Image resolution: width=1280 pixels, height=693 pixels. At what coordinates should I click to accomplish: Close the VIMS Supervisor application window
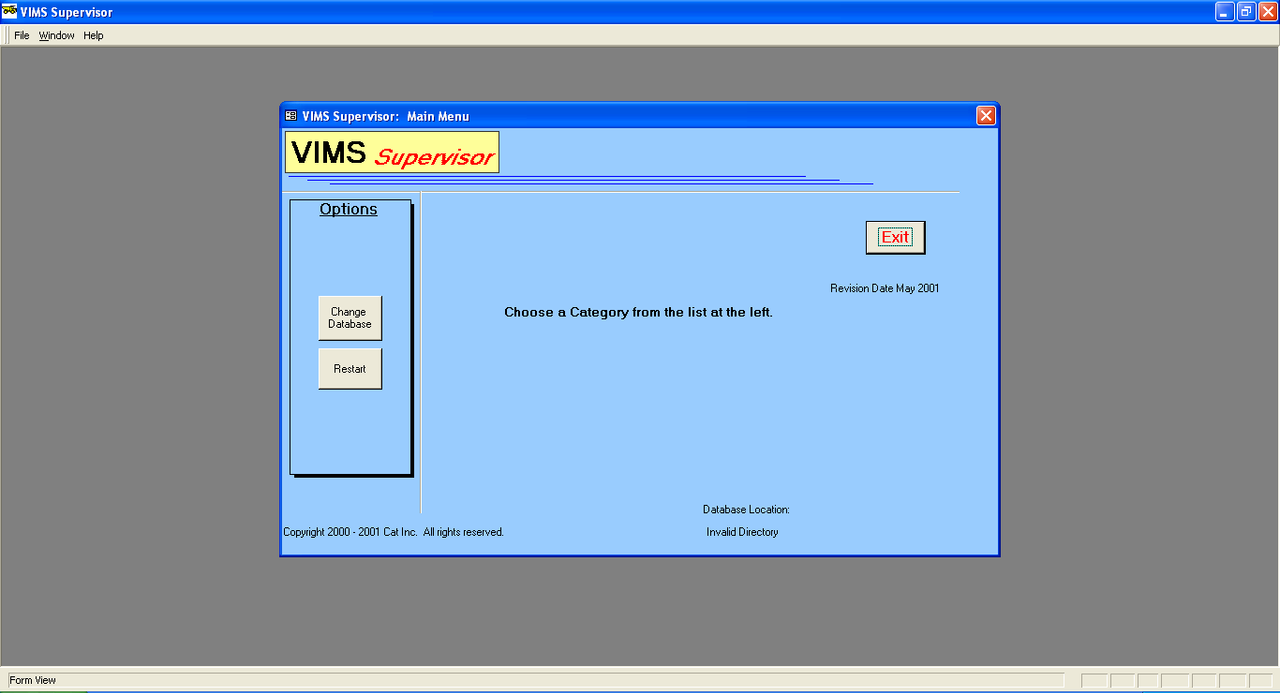[1268, 12]
